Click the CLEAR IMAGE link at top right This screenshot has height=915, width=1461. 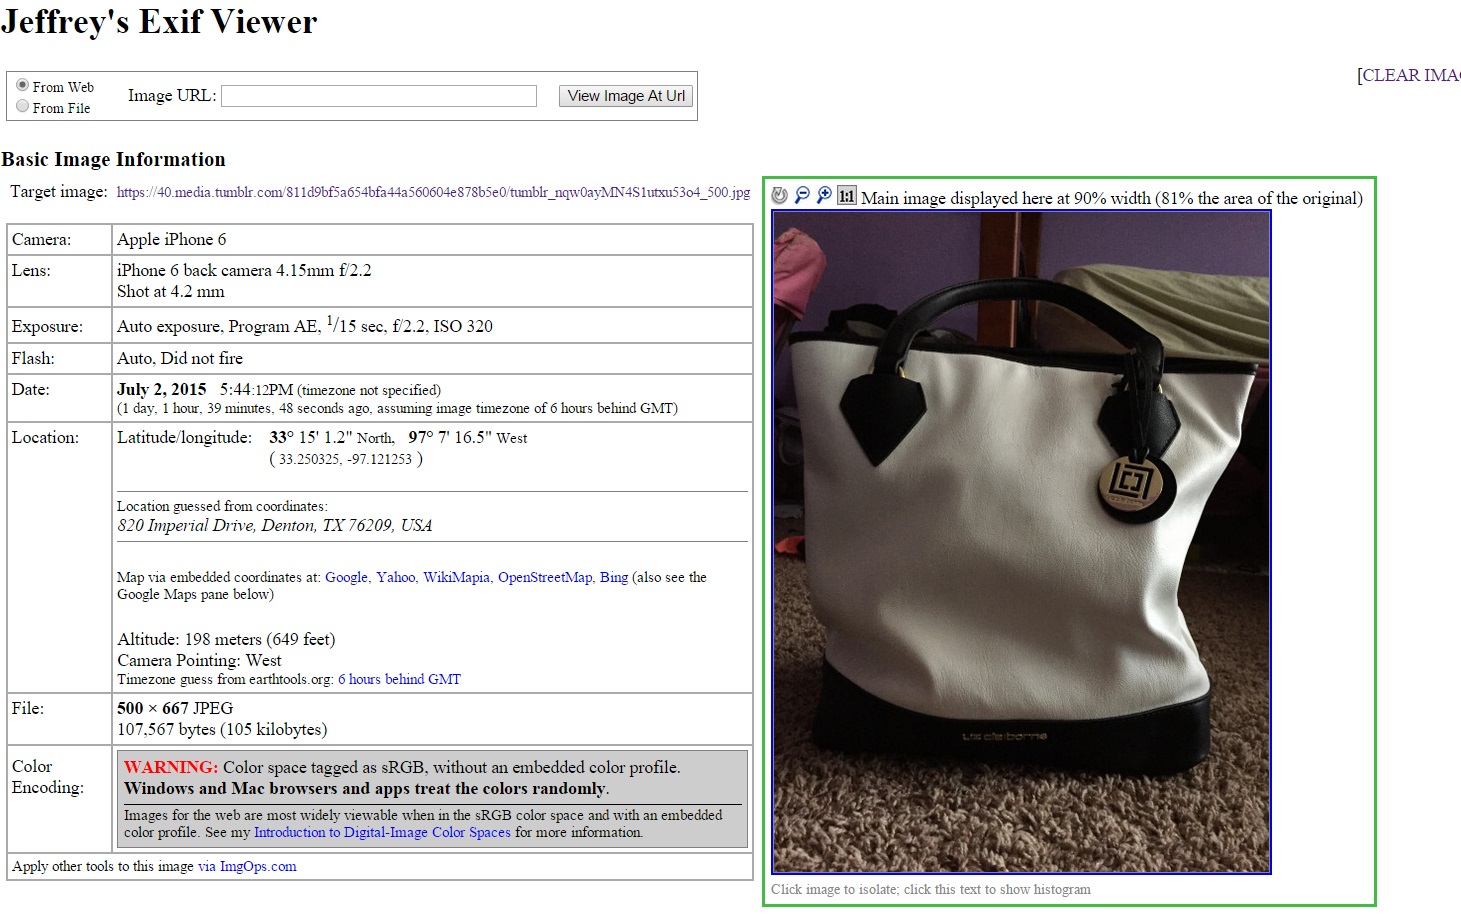click(x=1410, y=75)
